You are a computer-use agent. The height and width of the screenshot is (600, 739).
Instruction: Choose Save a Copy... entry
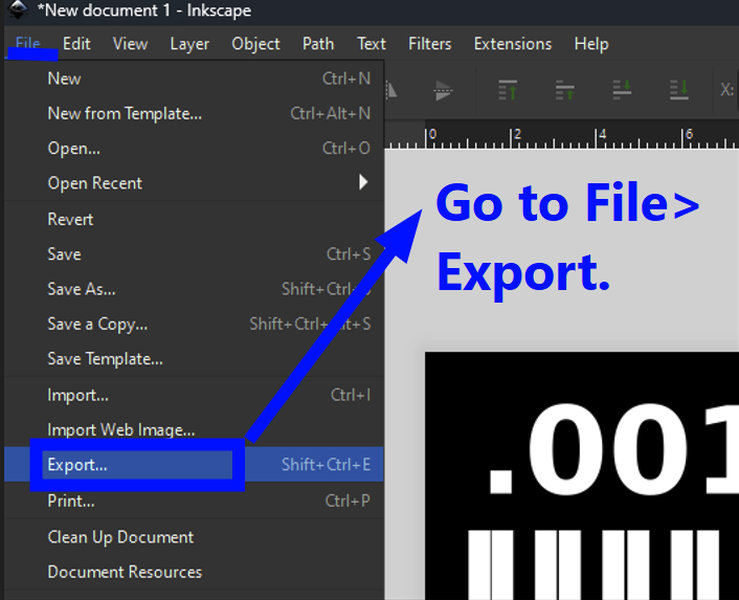tap(194, 324)
